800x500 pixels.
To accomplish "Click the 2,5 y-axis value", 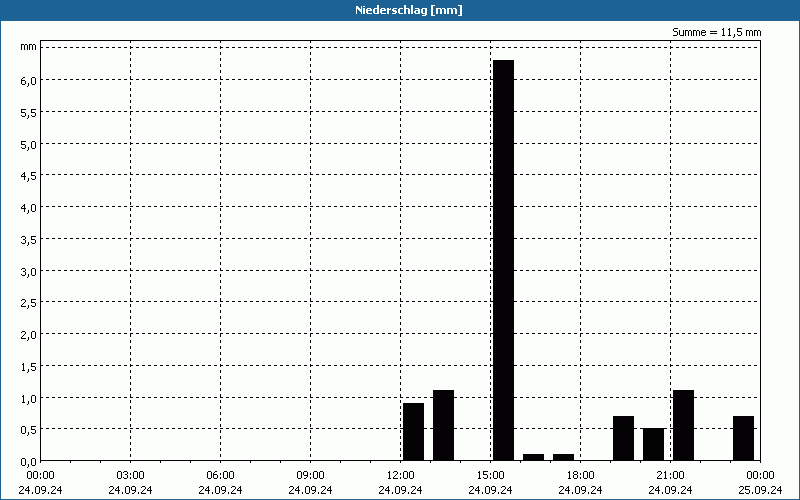I will click(29, 303).
